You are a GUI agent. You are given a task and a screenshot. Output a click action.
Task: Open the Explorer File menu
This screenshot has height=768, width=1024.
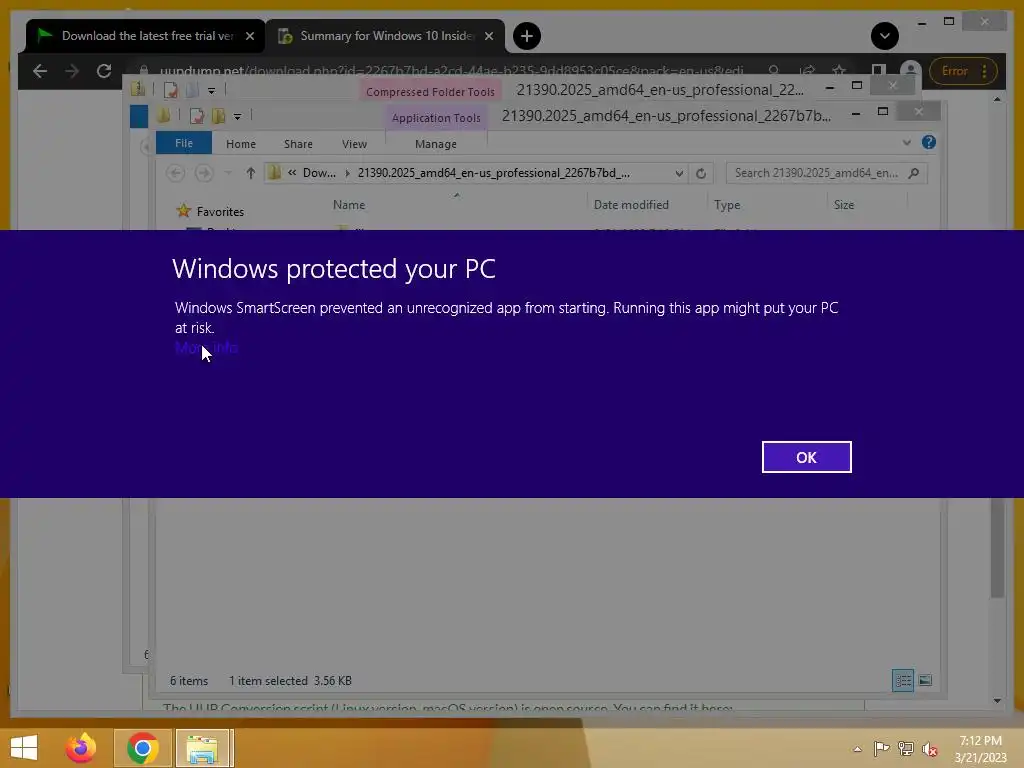[x=184, y=143]
